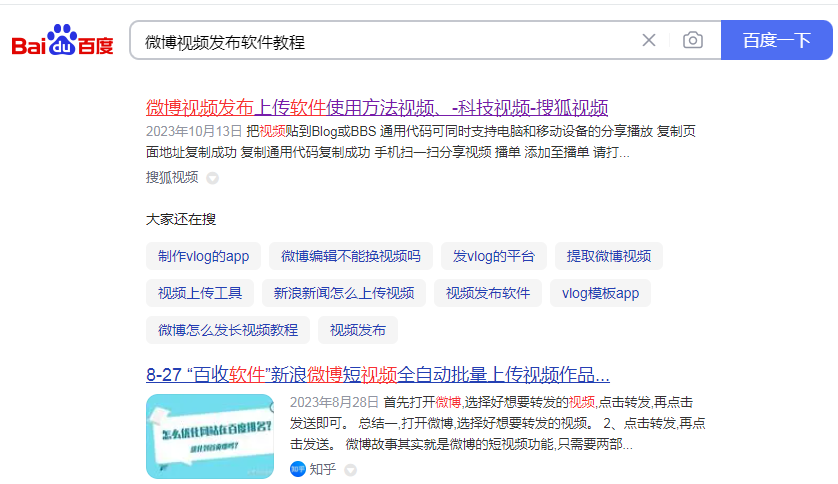Screen dimensions: 838x484
Task: Select suggestion 视频发布软件
Action: point(488,293)
